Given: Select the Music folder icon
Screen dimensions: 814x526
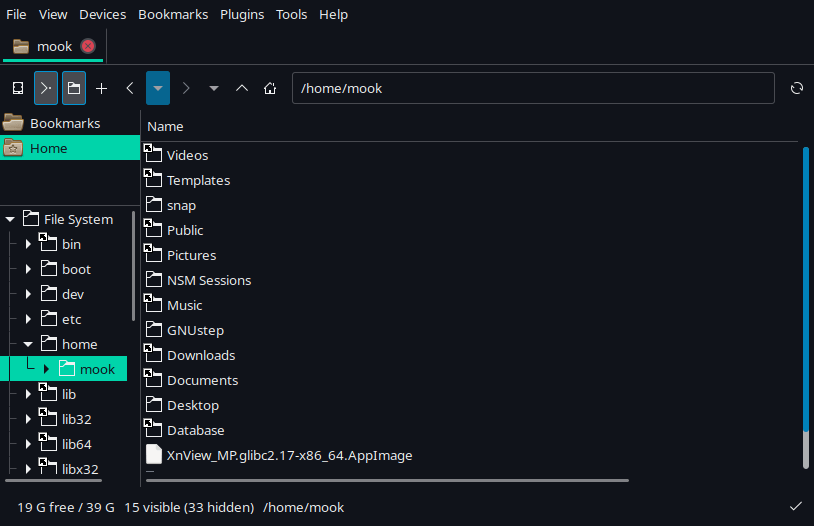Looking at the screenshot, I should click(153, 303).
